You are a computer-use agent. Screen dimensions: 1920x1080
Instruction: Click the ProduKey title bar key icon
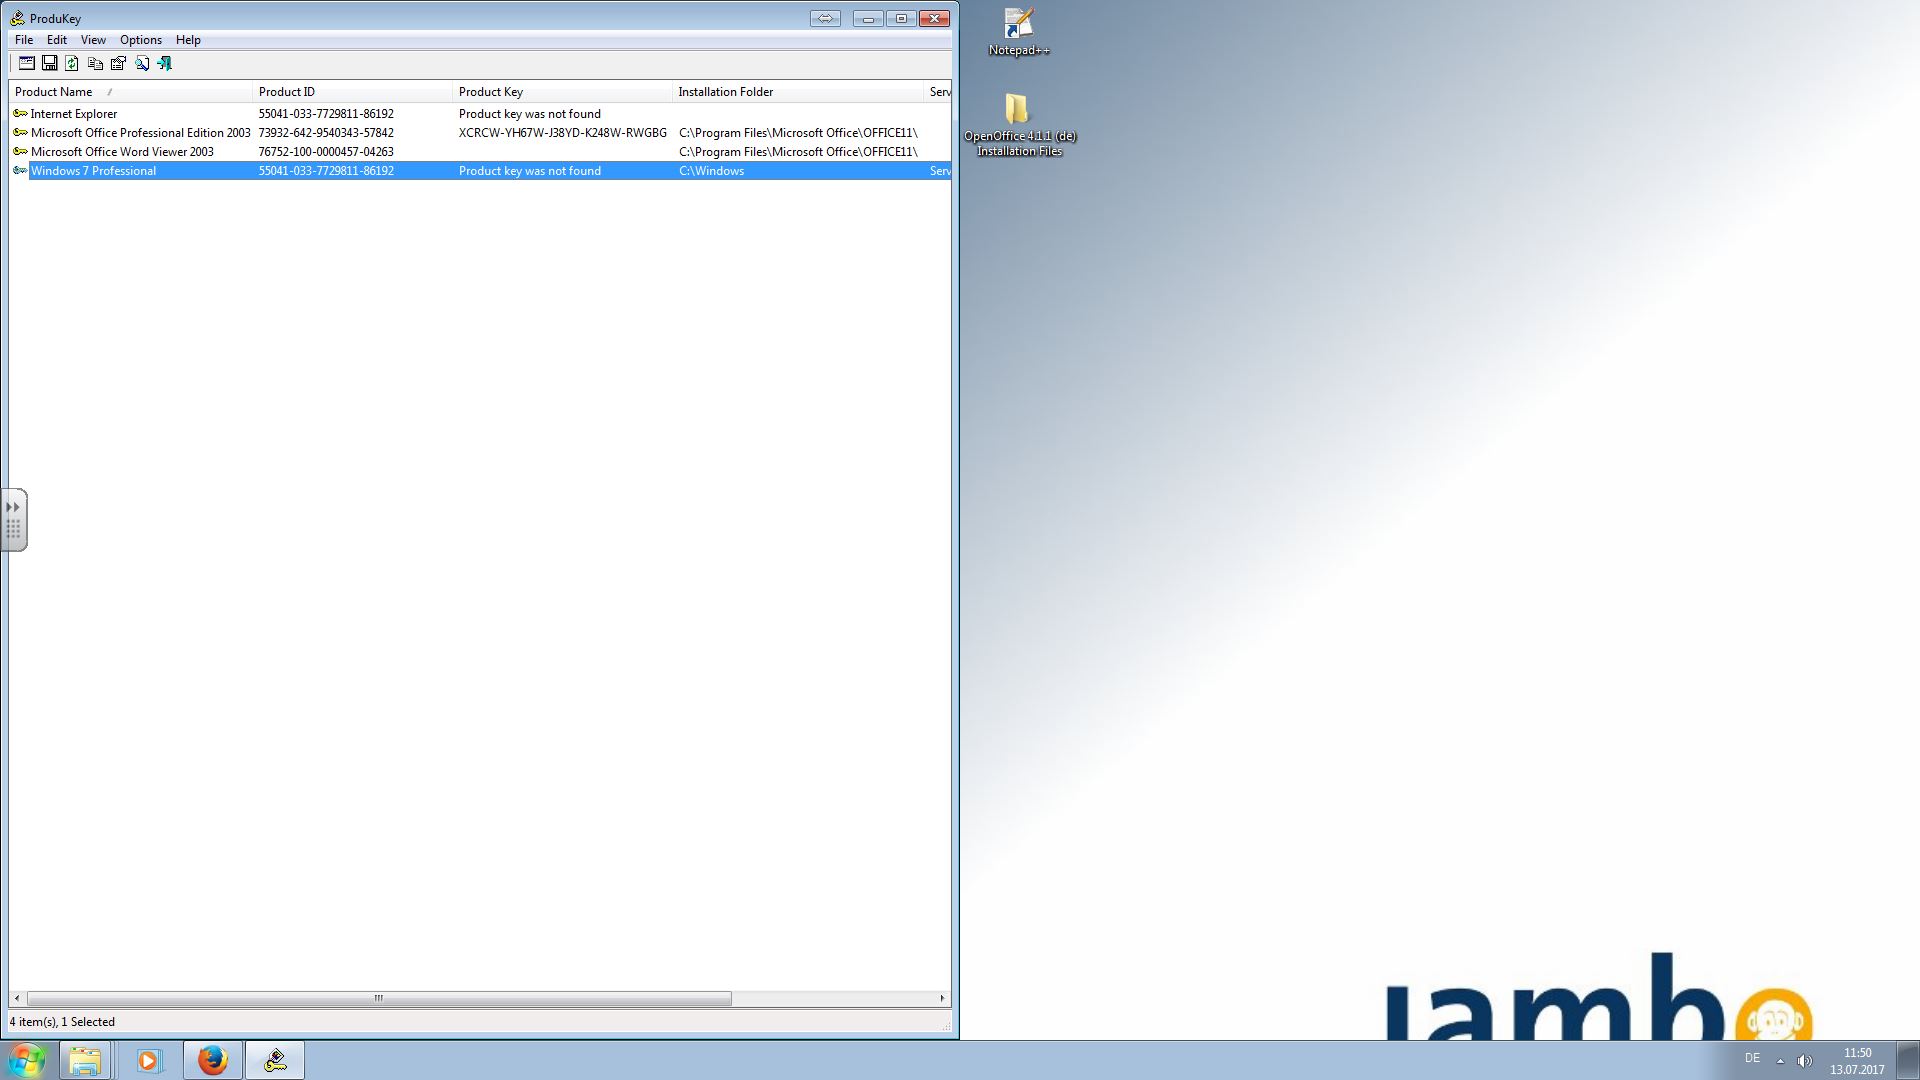click(17, 18)
